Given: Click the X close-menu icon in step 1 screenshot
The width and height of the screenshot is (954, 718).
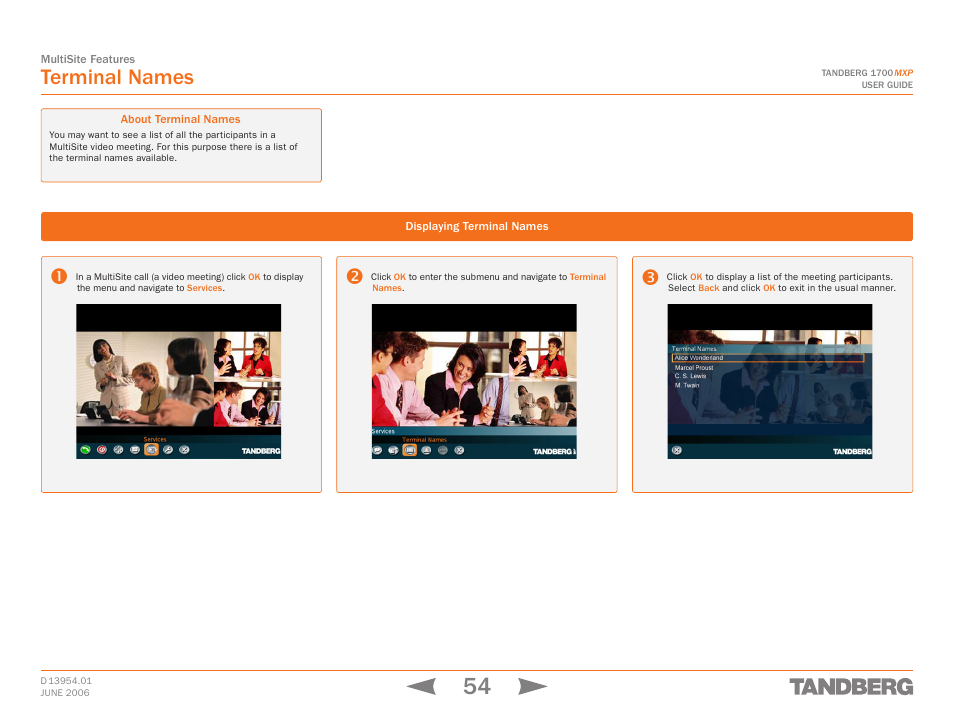Looking at the screenshot, I should 184,450.
